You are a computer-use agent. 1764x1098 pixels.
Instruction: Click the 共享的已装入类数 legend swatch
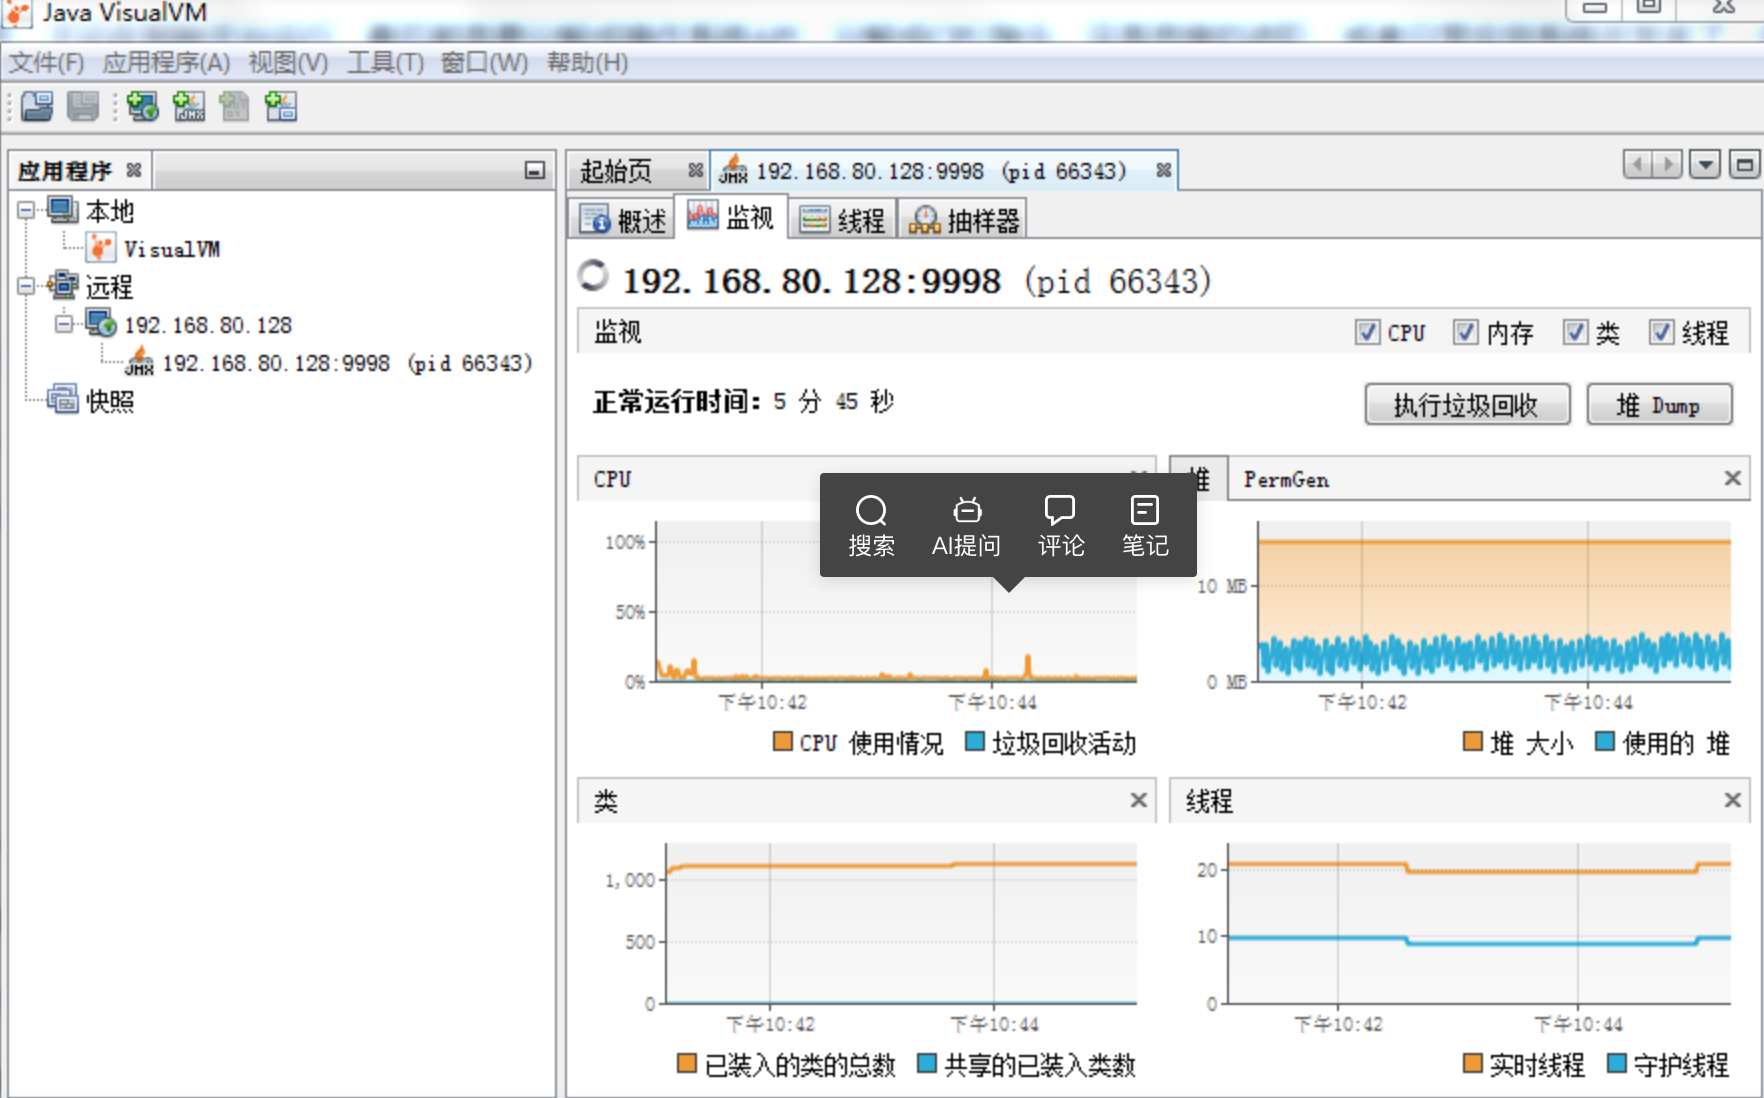point(926,1063)
